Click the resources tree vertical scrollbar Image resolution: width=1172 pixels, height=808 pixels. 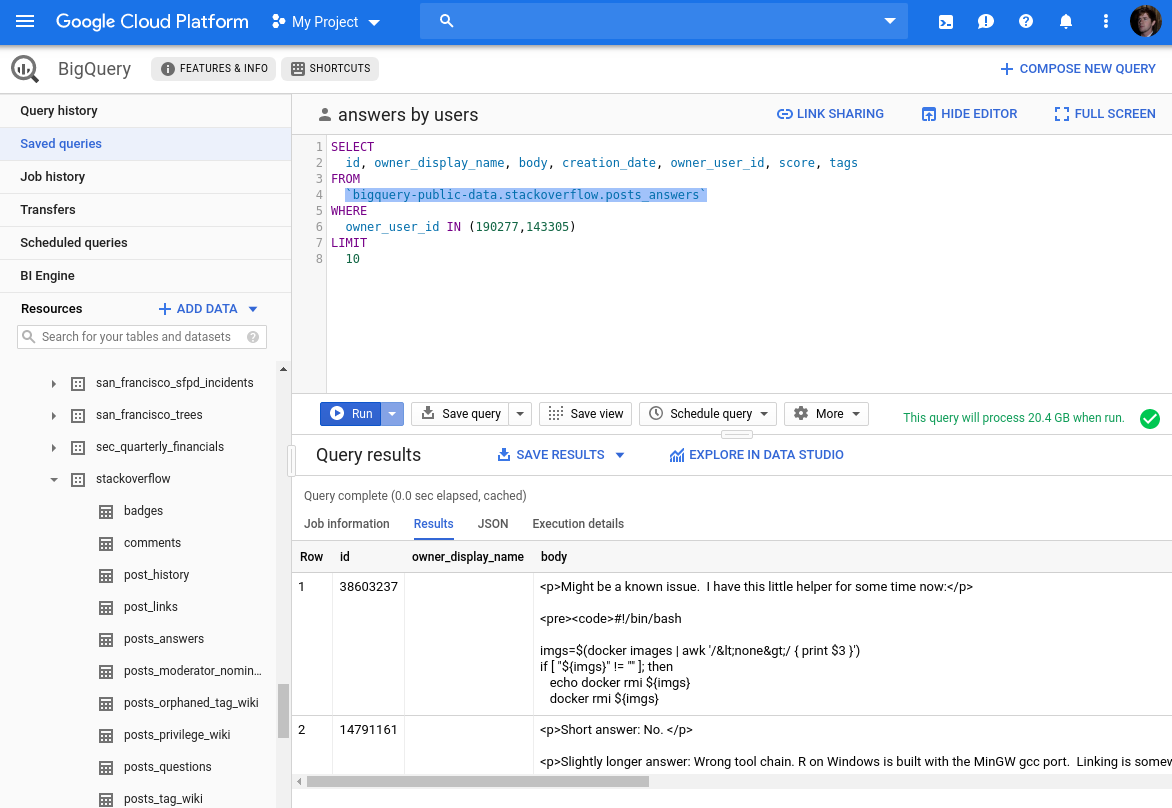point(283,710)
